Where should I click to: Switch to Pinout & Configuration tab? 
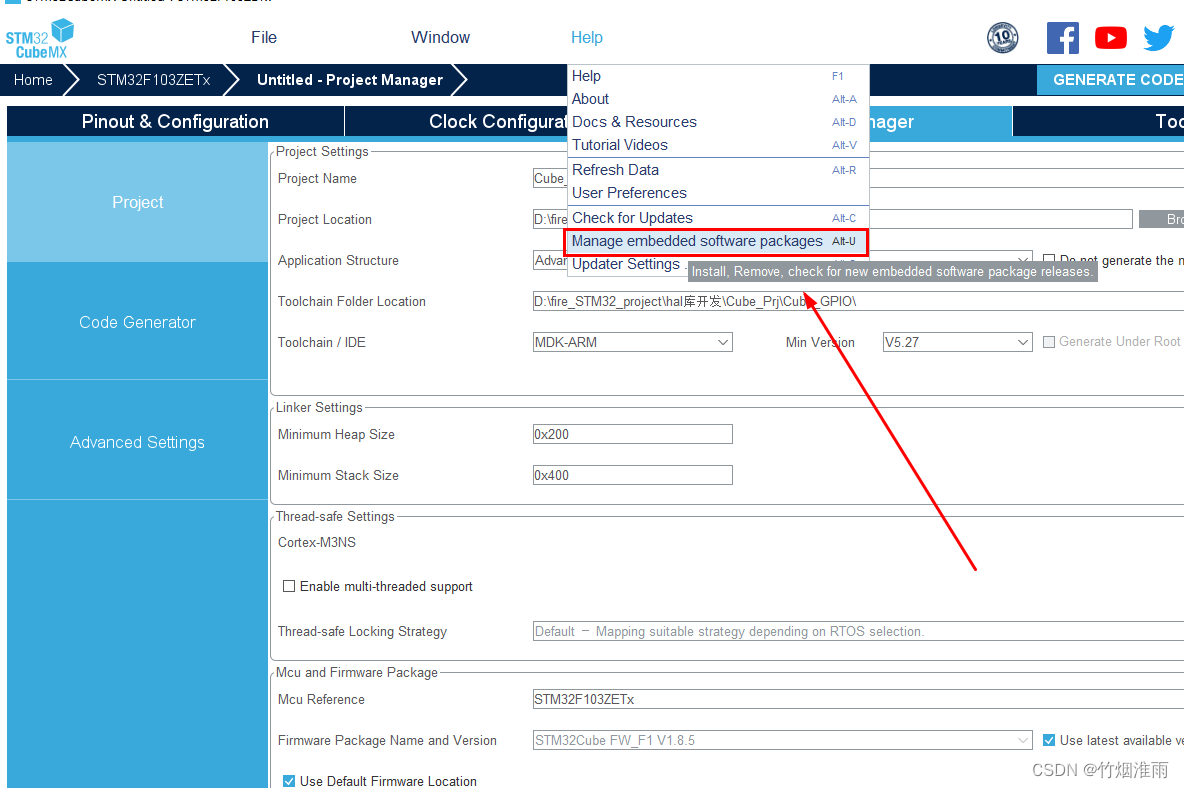click(175, 122)
